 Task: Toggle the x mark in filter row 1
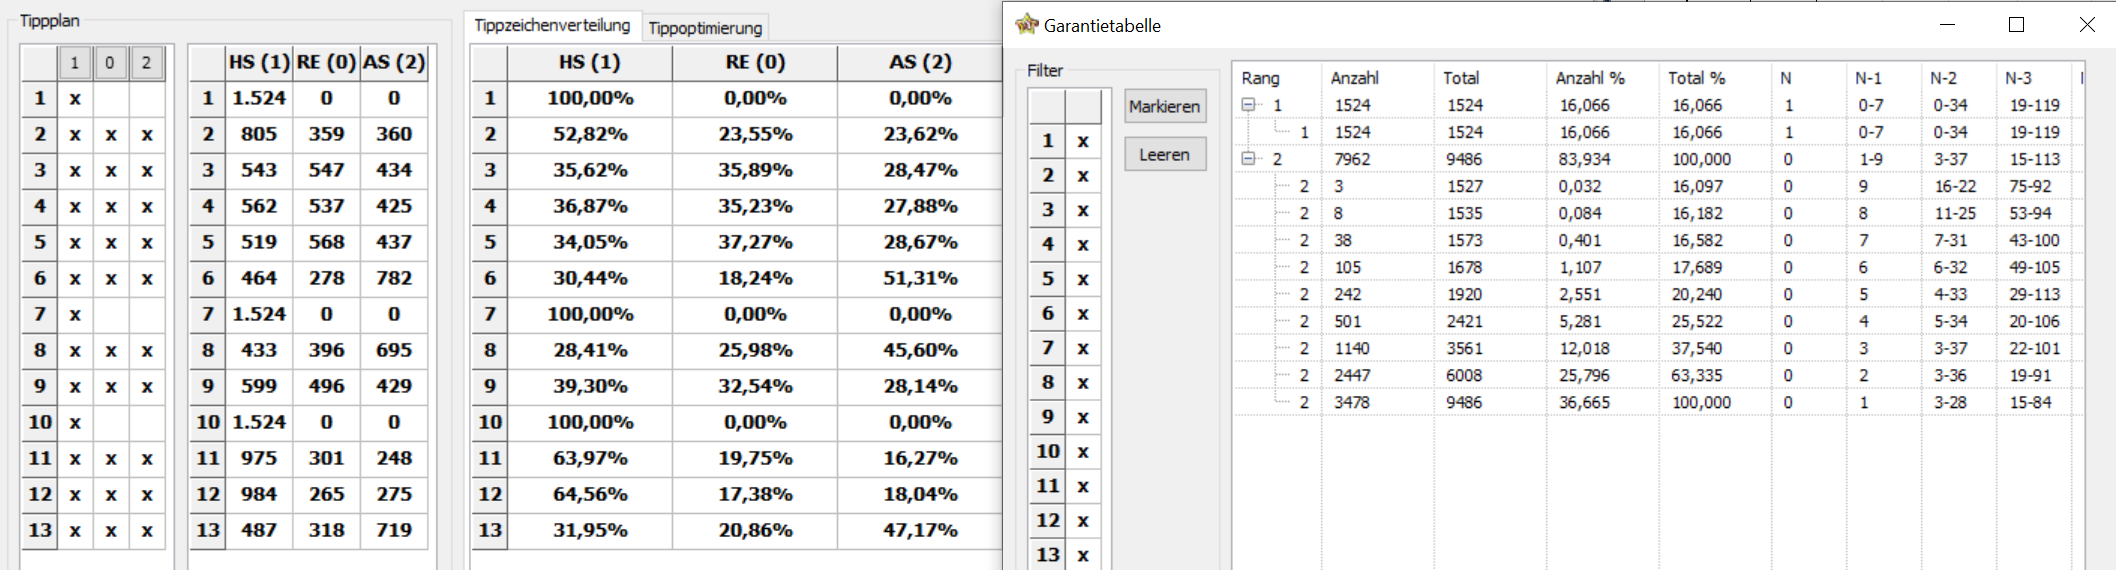(1083, 142)
